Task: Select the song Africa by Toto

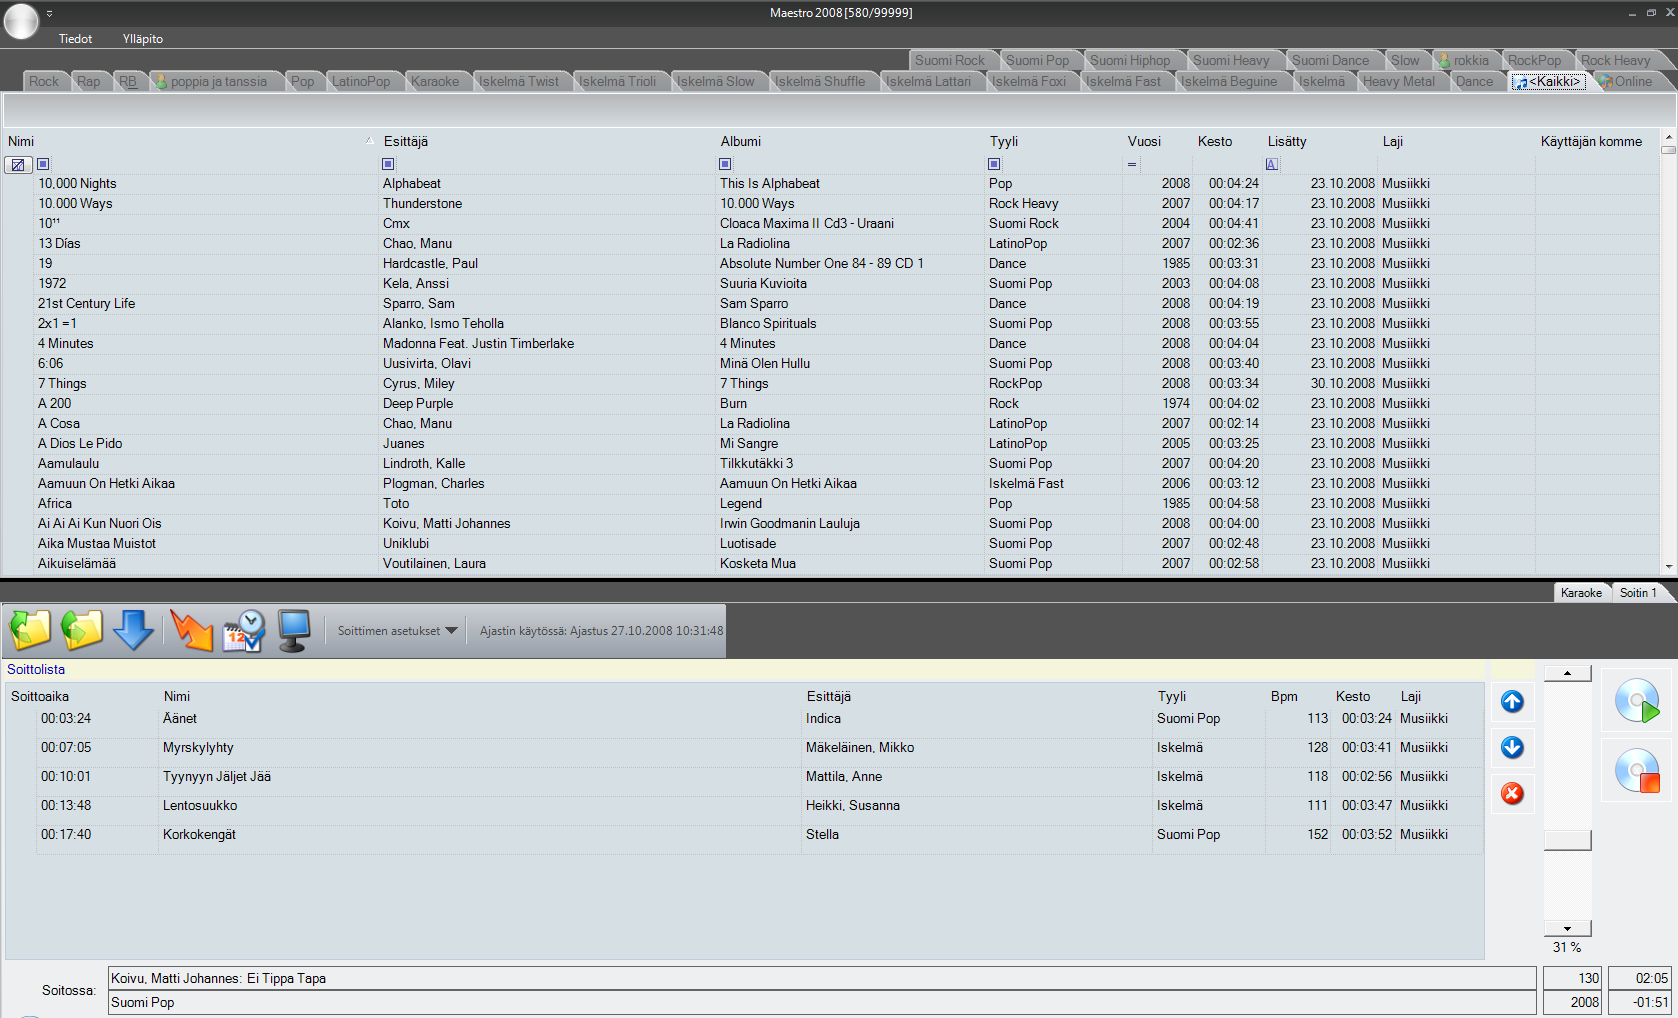Action: pos(55,504)
